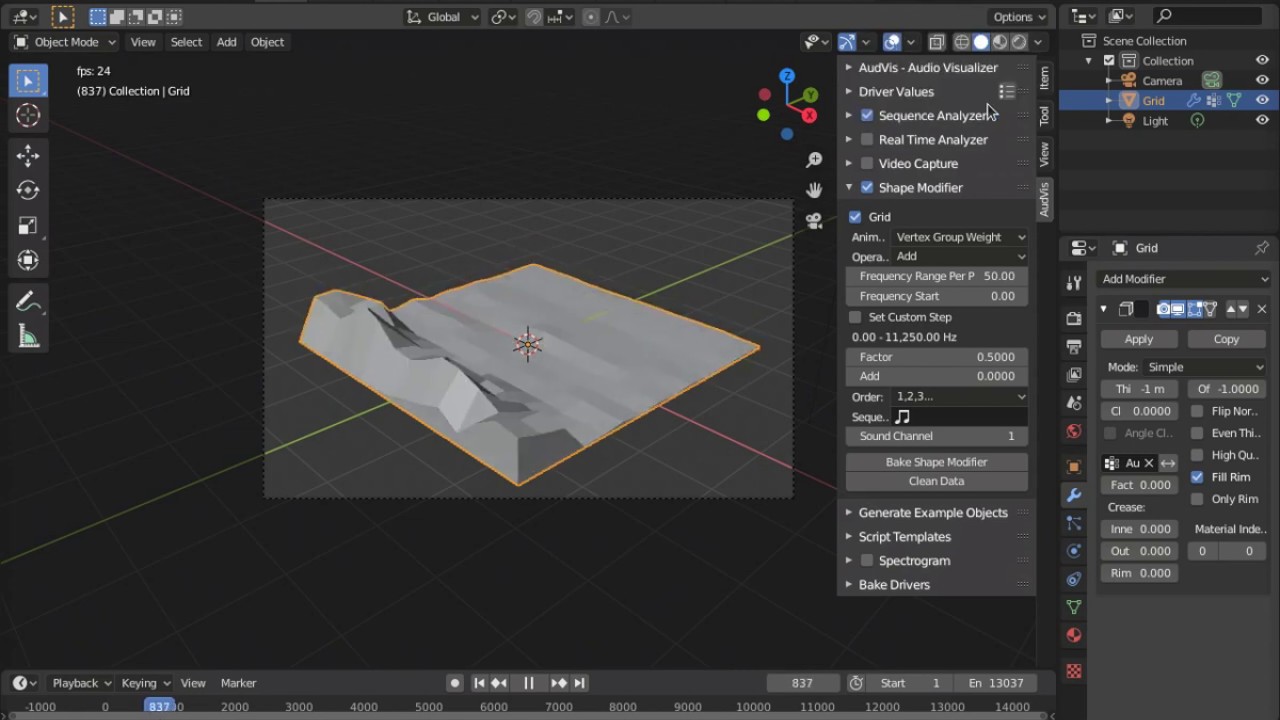
Task: Activate the Scale tool
Action: (x=28, y=225)
